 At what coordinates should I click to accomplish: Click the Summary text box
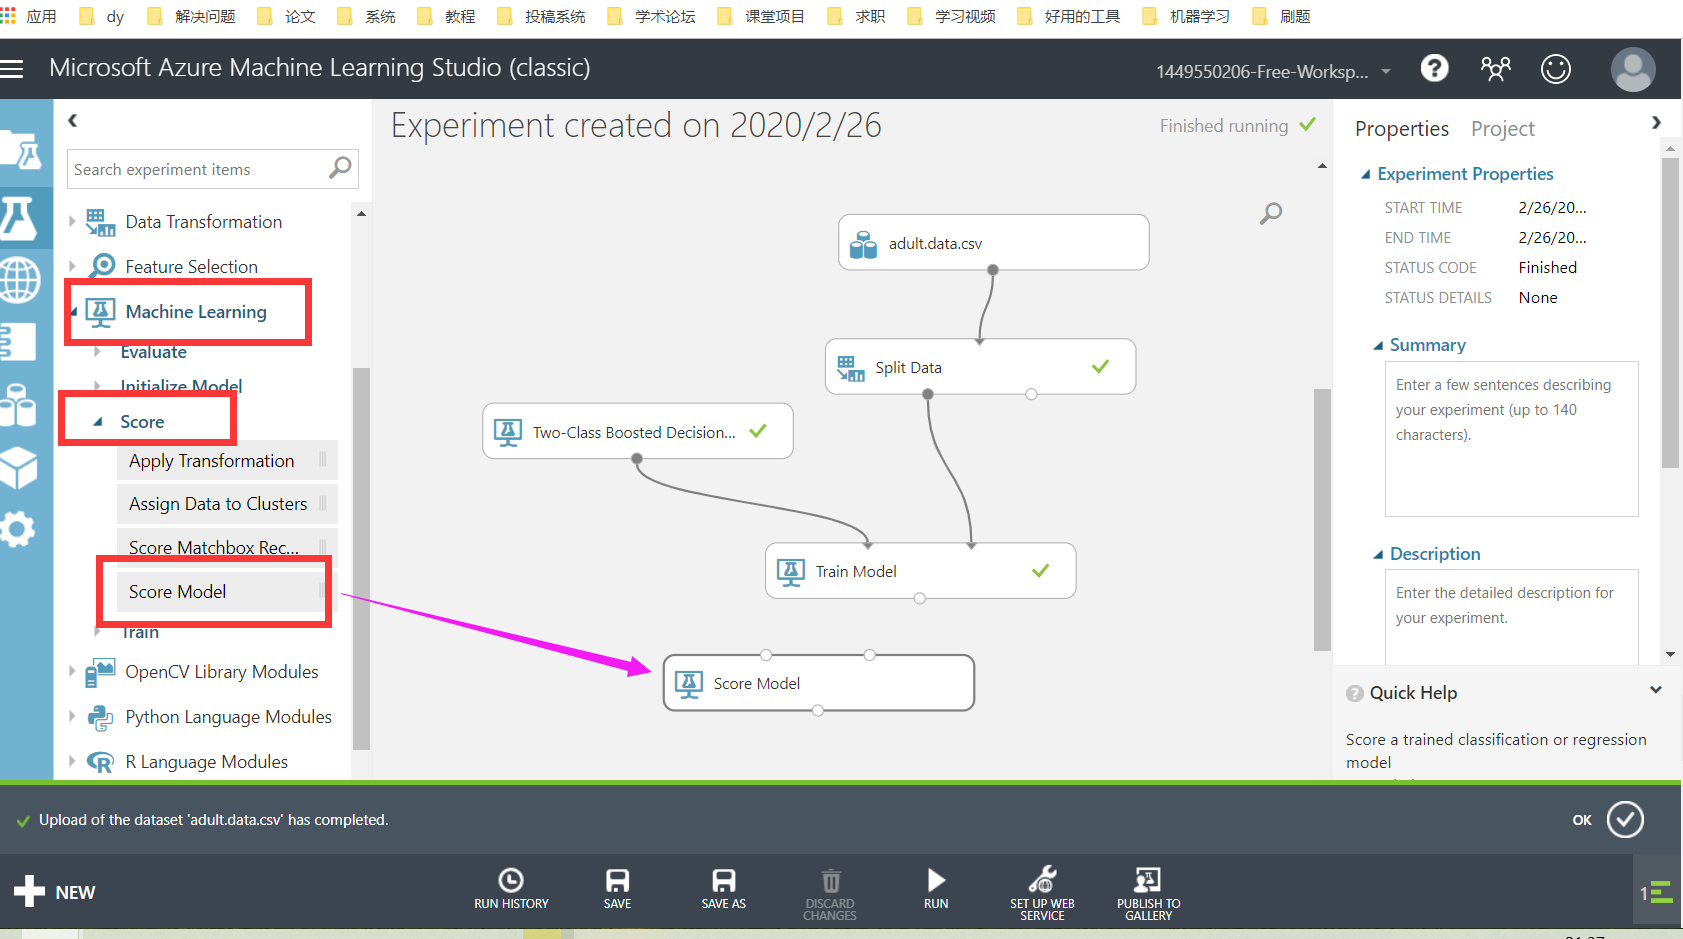pyautogui.click(x=1511, y=439)
